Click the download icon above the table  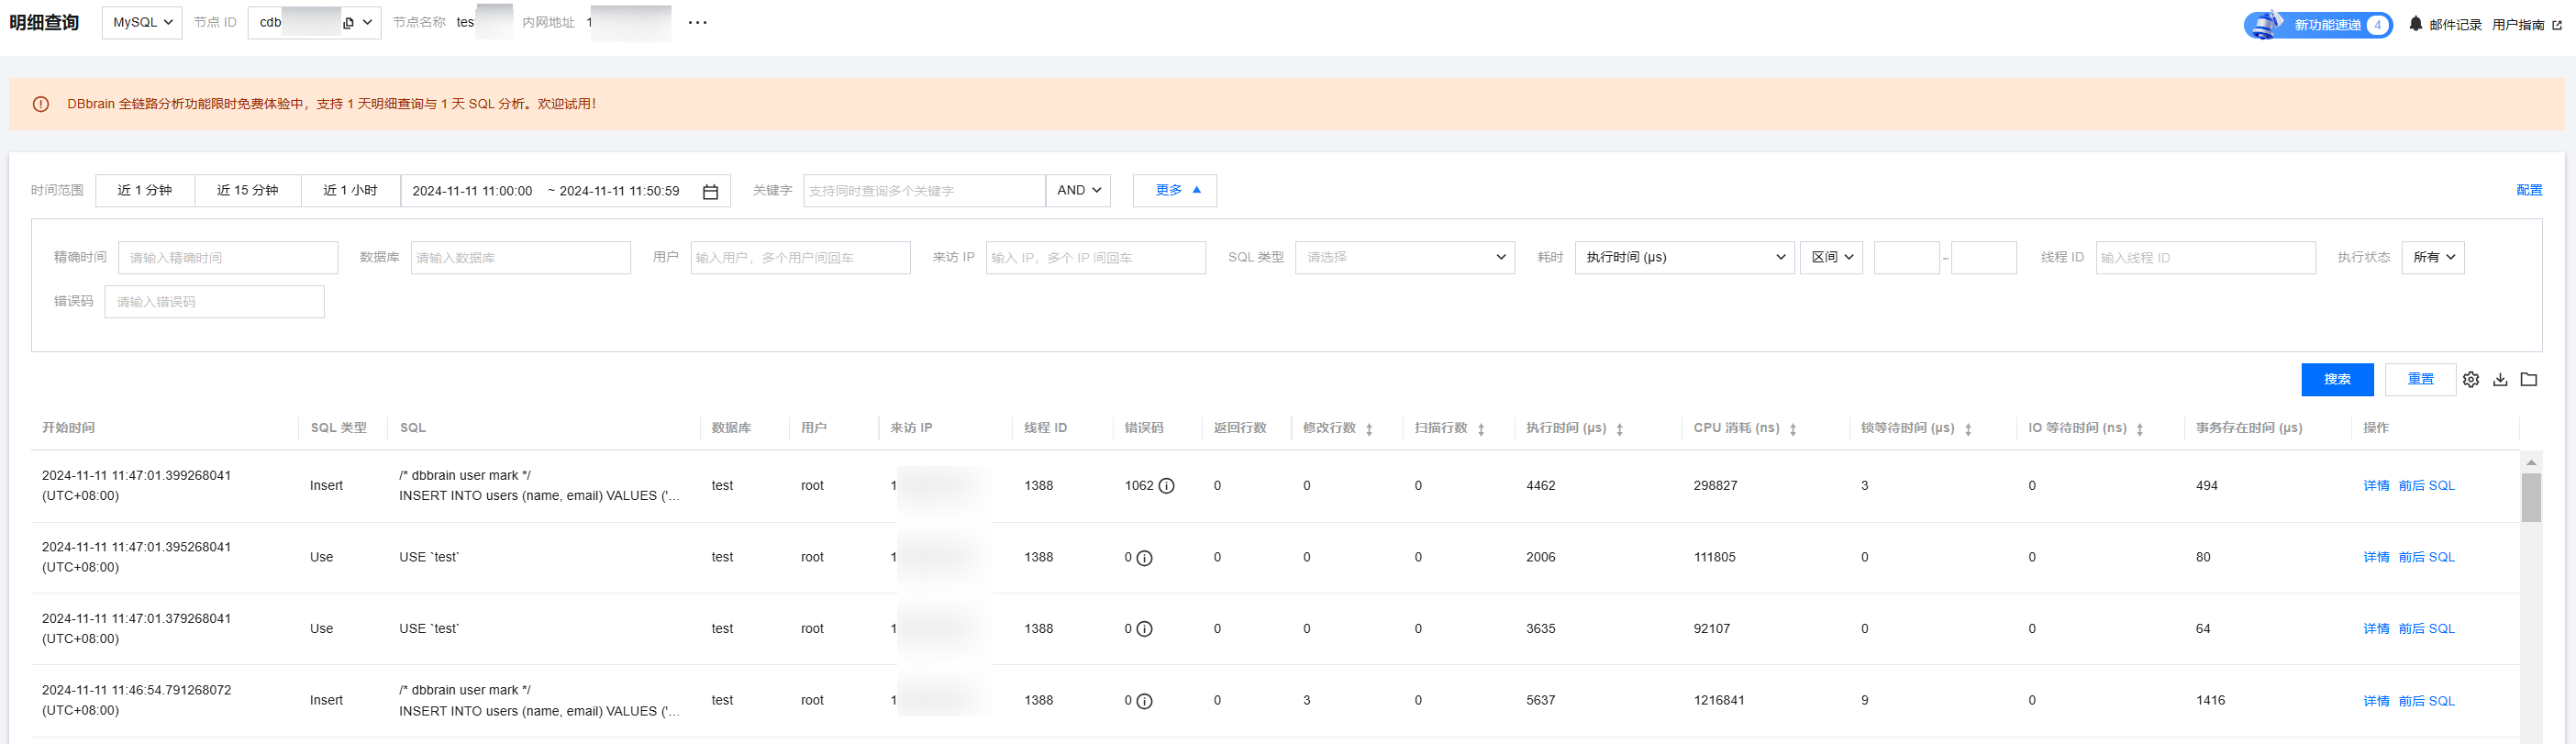2499,380
